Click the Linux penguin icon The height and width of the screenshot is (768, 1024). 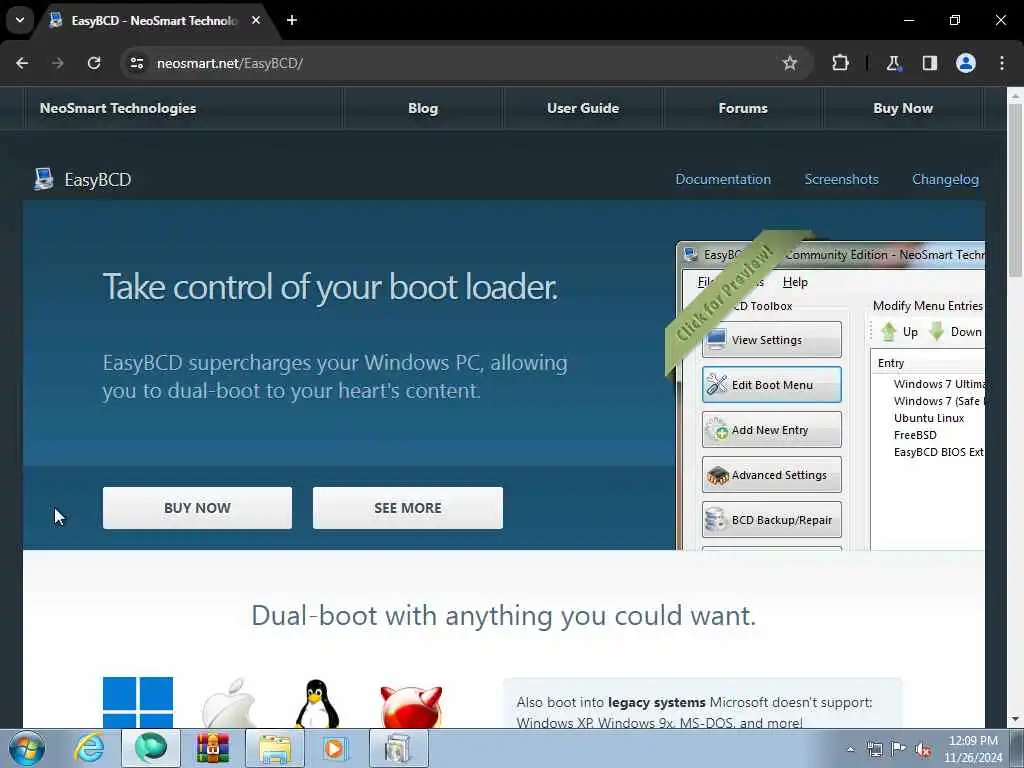317,703
